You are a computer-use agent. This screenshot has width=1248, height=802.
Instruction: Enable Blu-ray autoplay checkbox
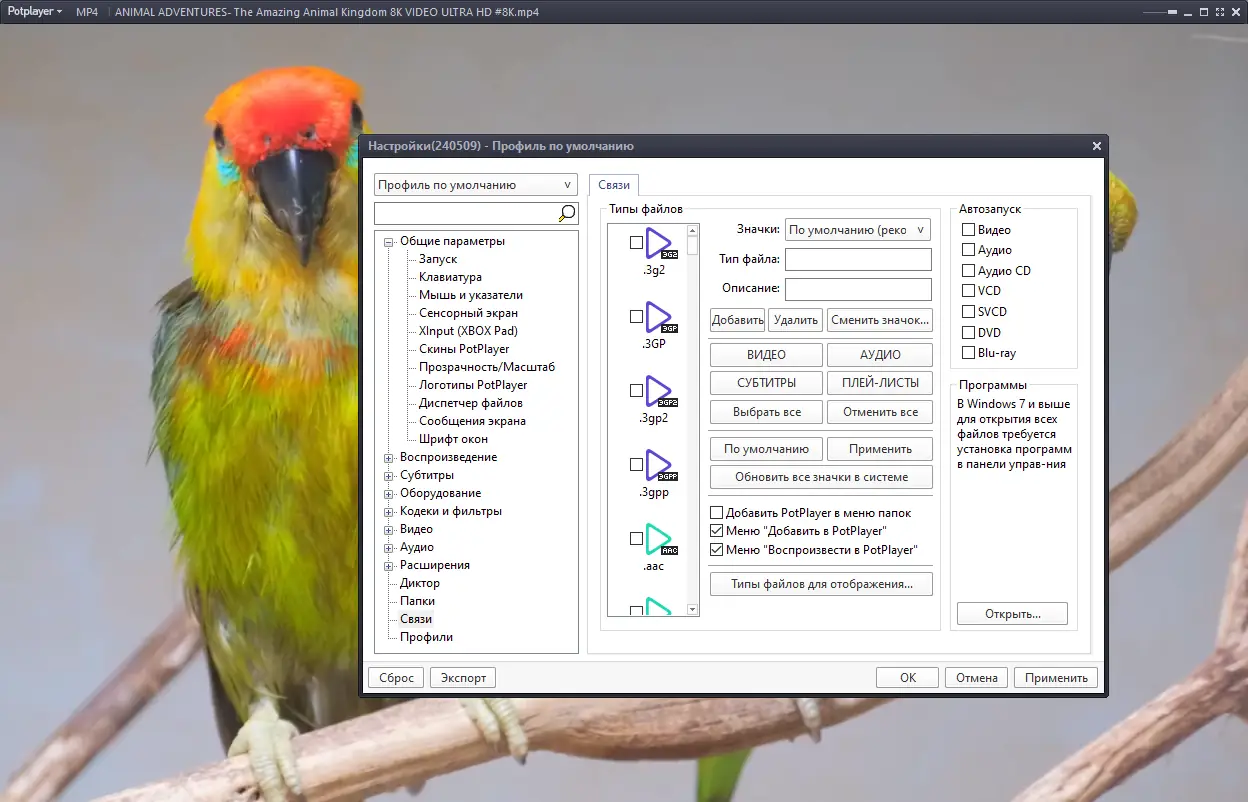[968, 353]
